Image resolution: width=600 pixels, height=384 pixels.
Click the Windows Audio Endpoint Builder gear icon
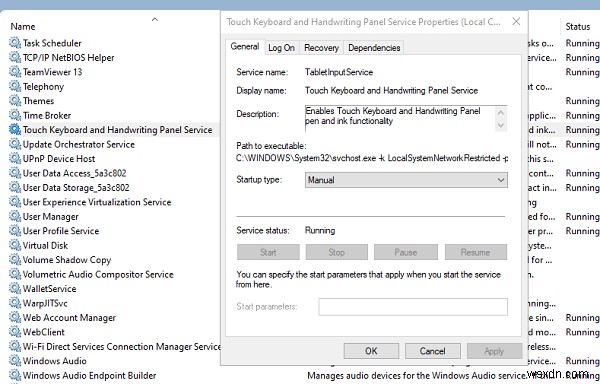(x=15, y=375)
